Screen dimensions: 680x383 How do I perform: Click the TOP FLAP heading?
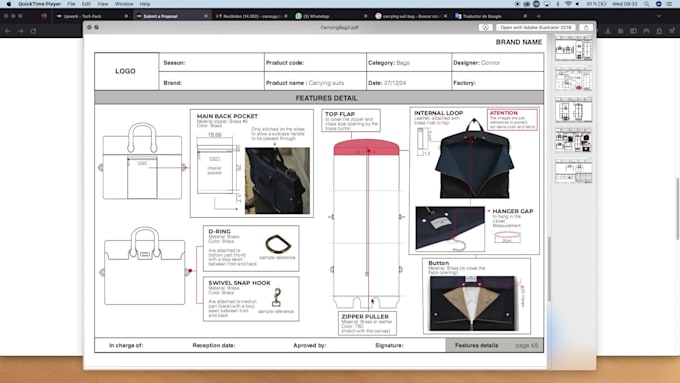[340, 114]
